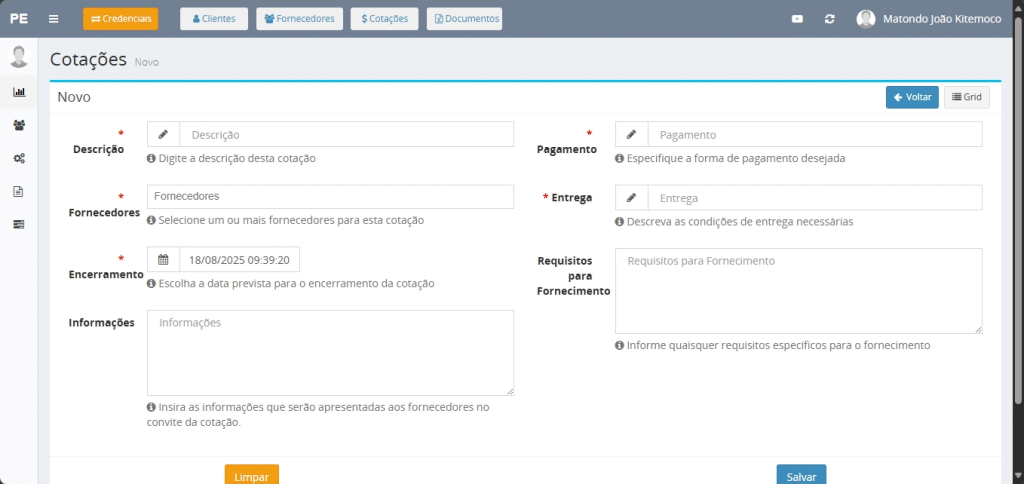1024x484 pixels.
Task: Click info icon under Entrega field
Action: (x=619, y=222)
